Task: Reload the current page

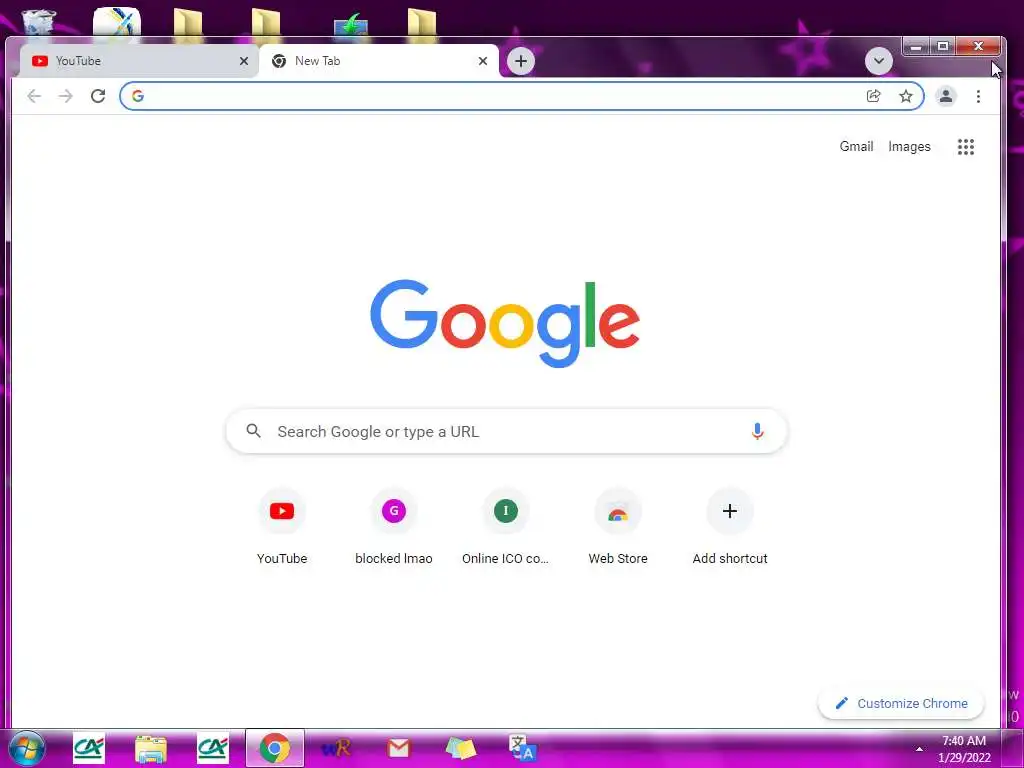Action: click(98, 97)
